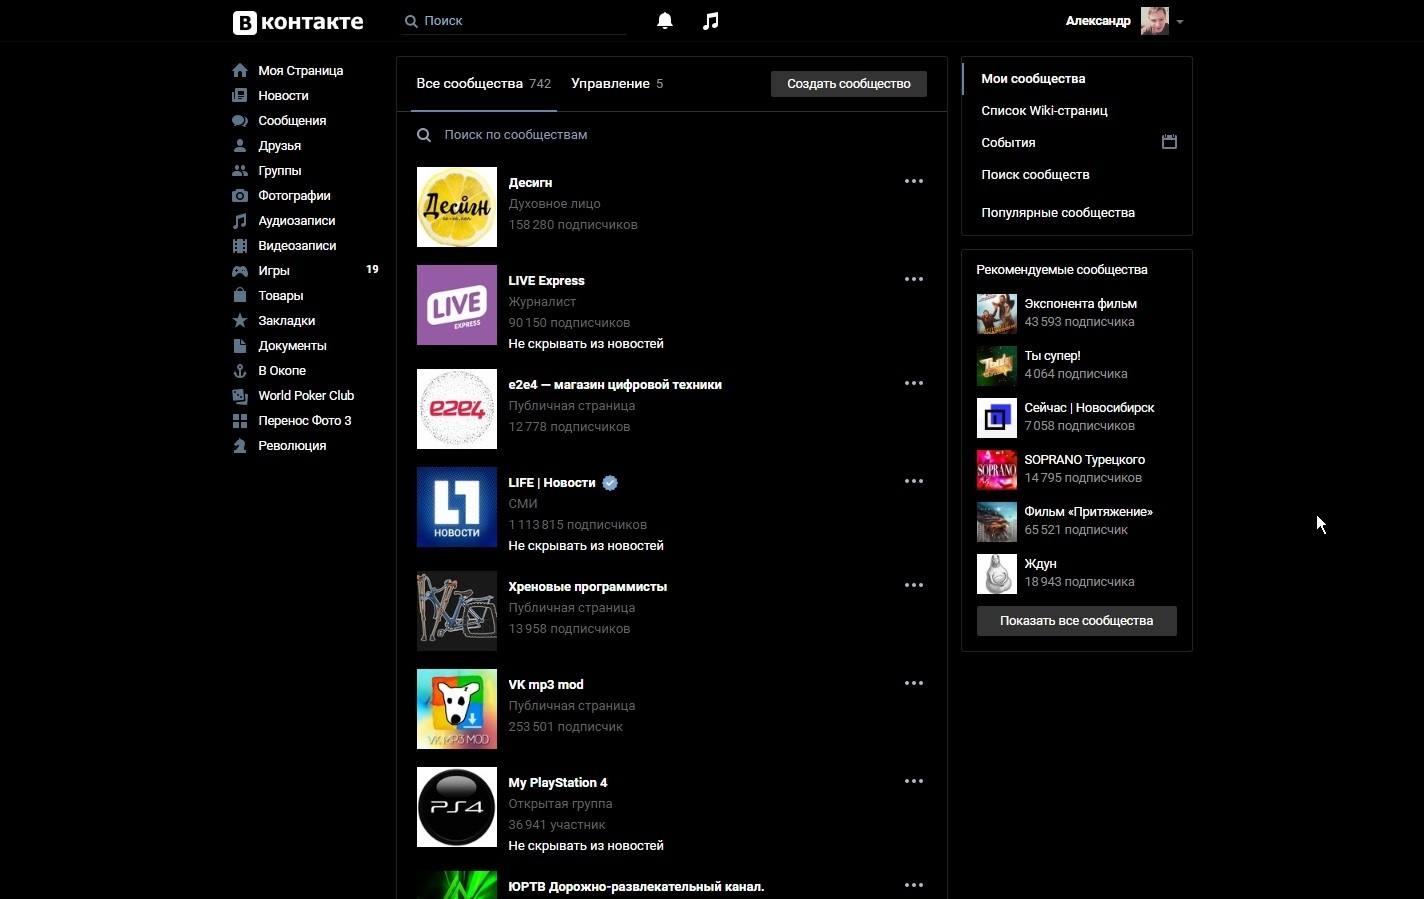Open recommended community Экспонента фильм

coord(1080,303)
